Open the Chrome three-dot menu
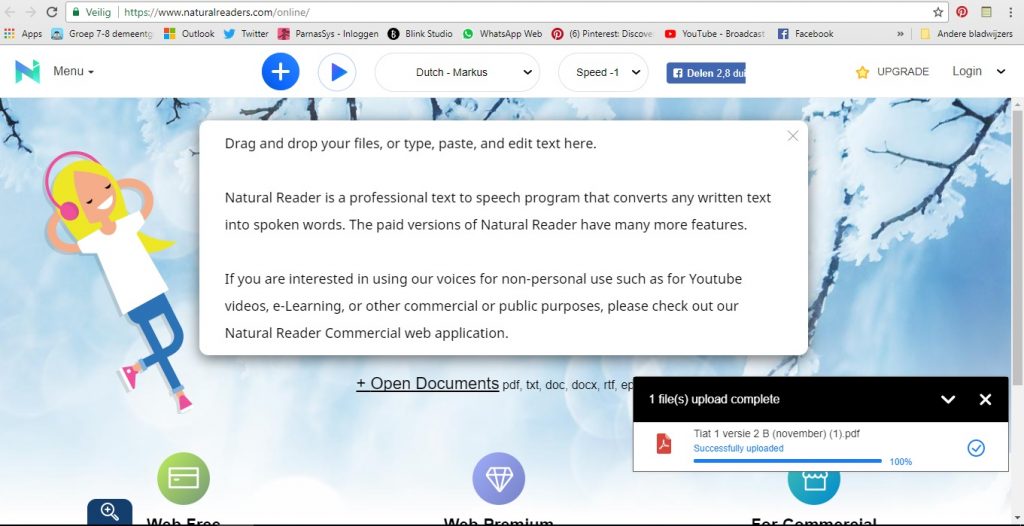Image resolution: width=1024 pixels, height=526 pixels. click(1010, 12)
